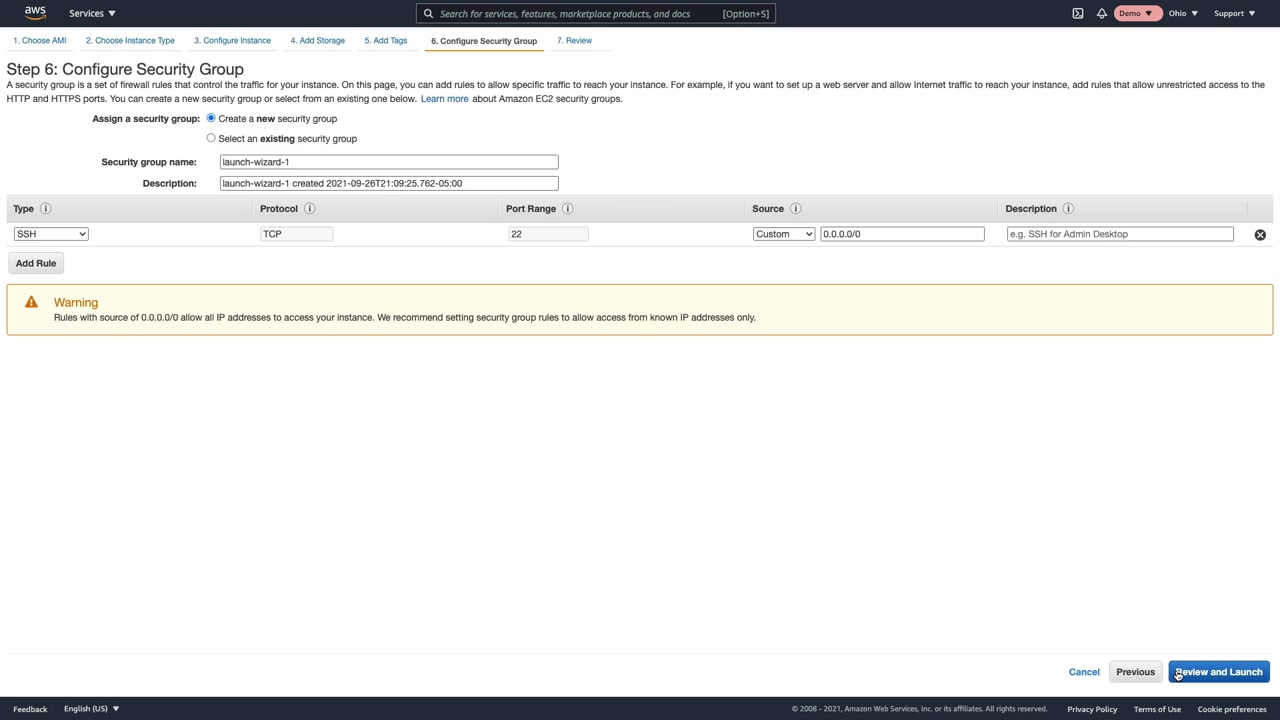Select an existing security group option
Screen dimensions: 1280x720
pos(211,138)
